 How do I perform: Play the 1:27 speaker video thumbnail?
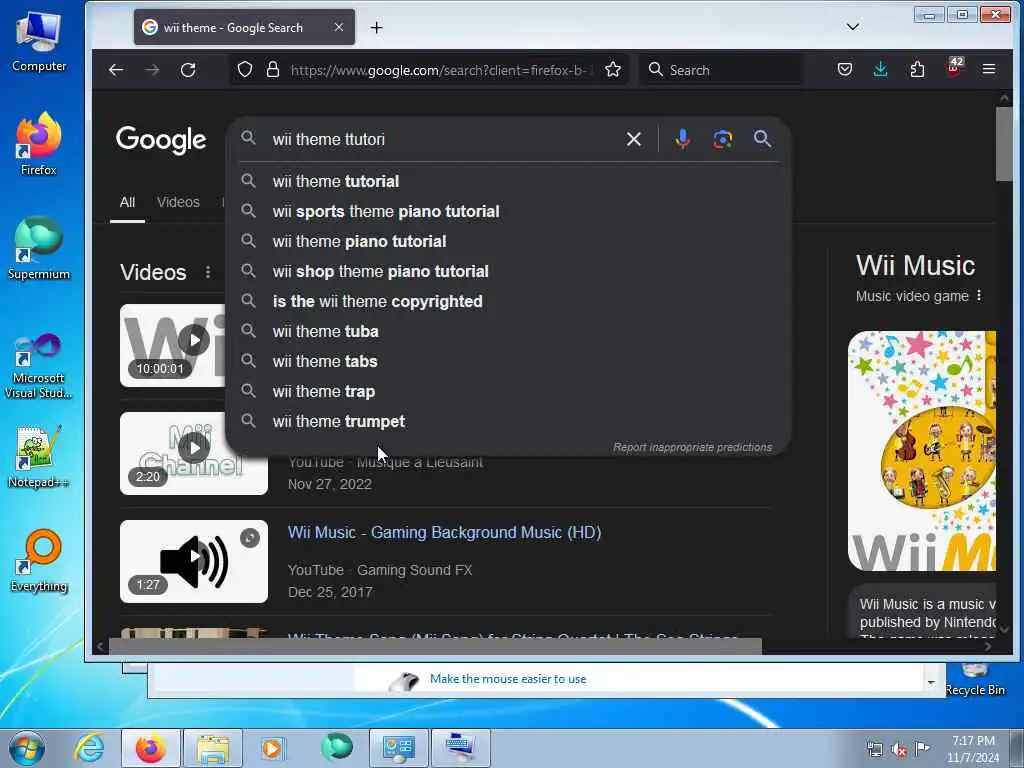[194, 561]
